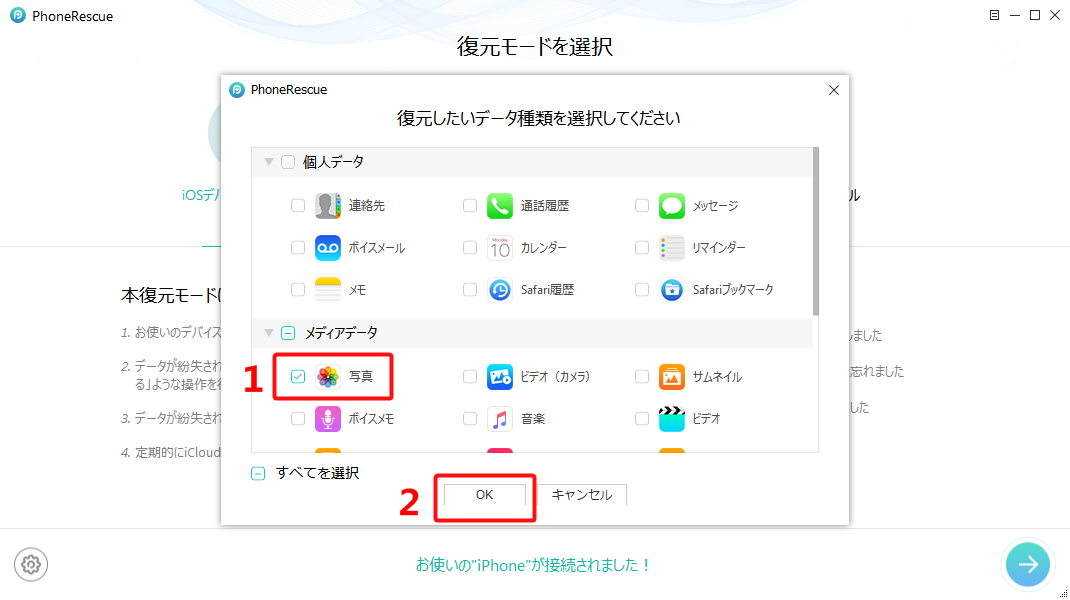Click the Messages (メッセージ) bubble icon

pos(671,205)
